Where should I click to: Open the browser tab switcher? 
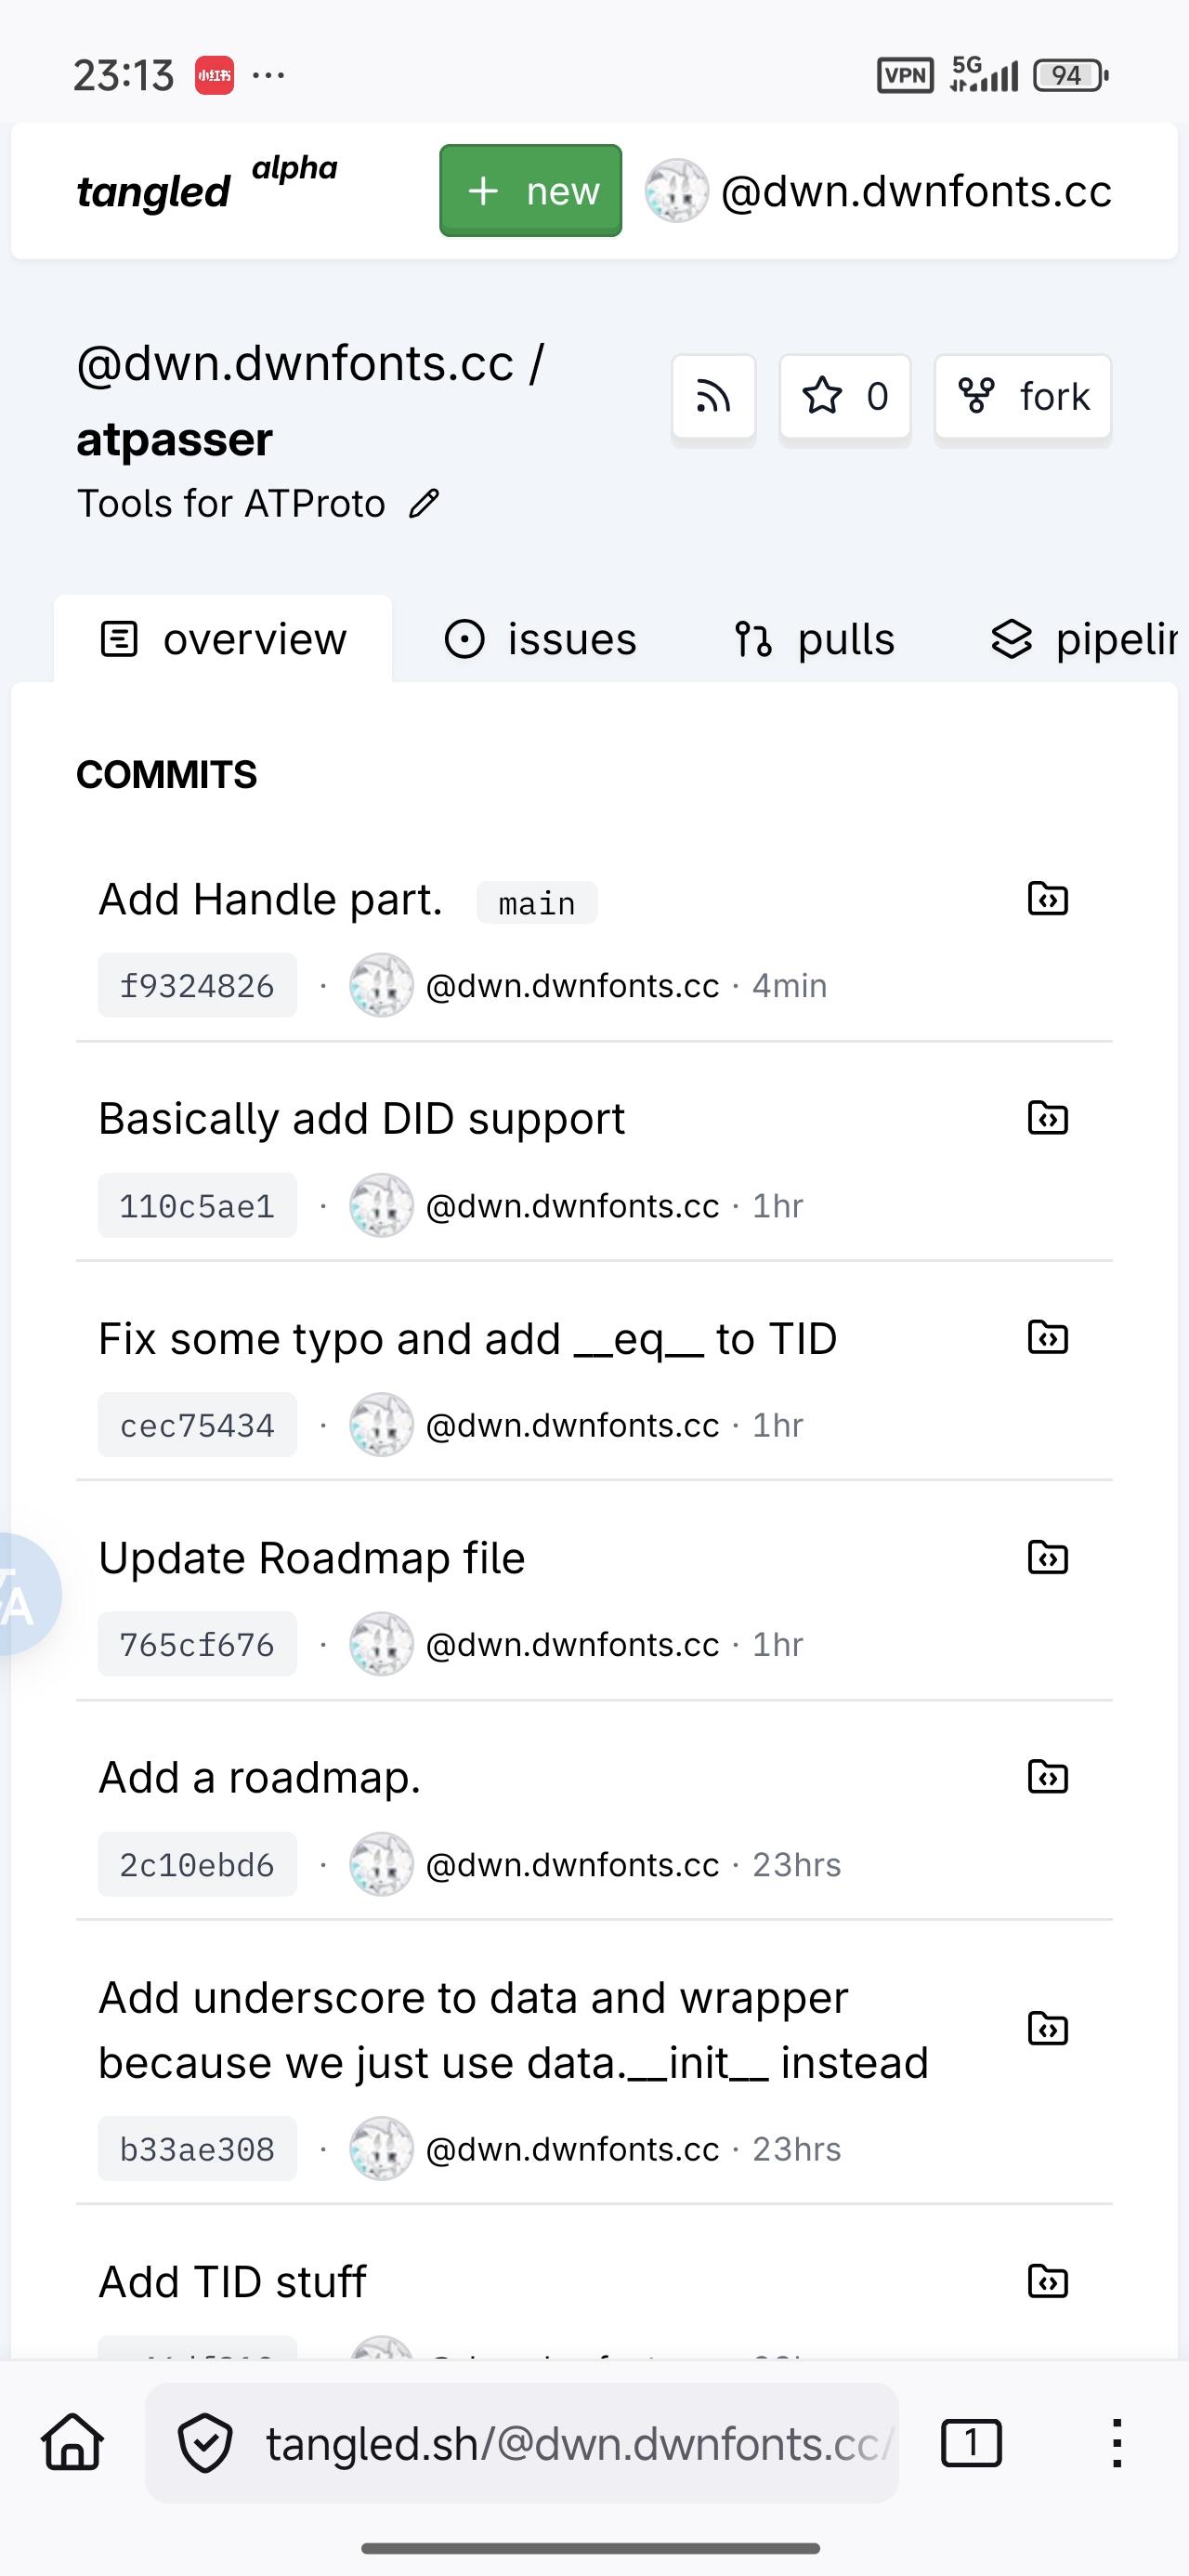point(971,2443)
